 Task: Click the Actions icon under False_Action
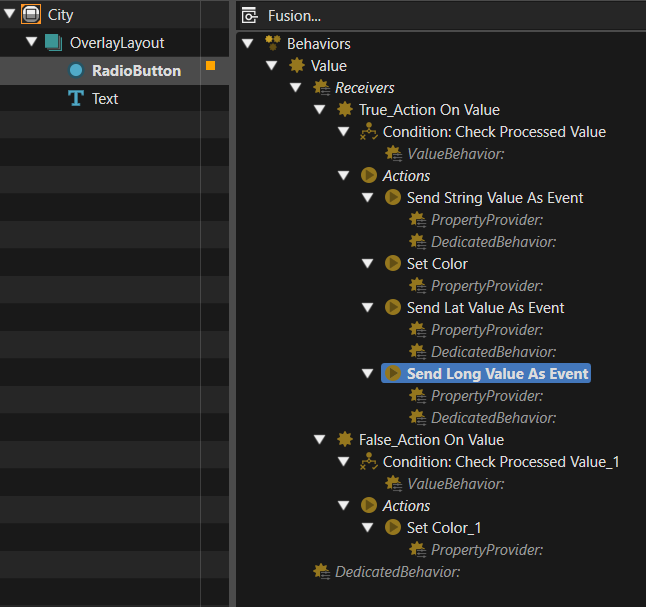[369, 505]
